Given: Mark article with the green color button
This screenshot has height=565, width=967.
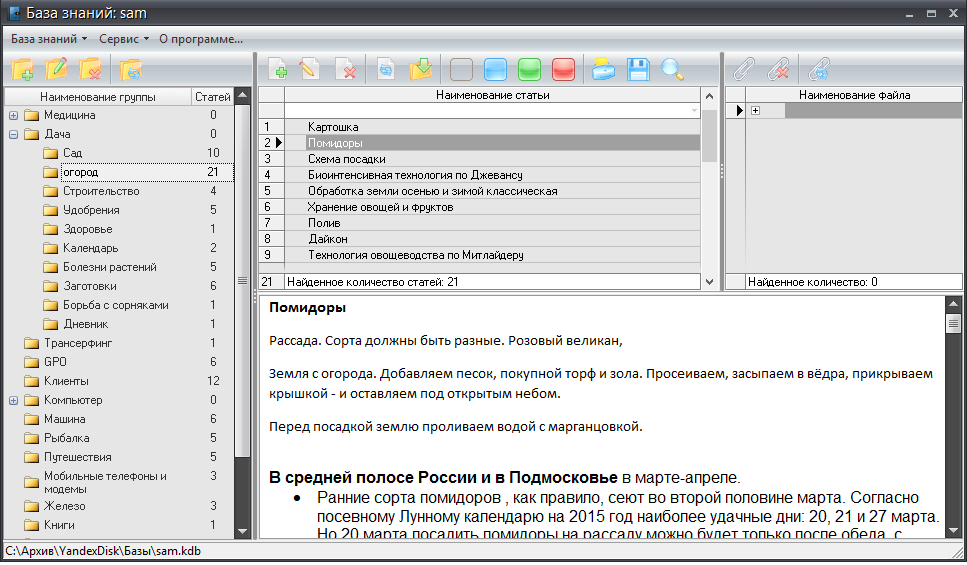Looking at the screenshot, I should coord(529,69).
